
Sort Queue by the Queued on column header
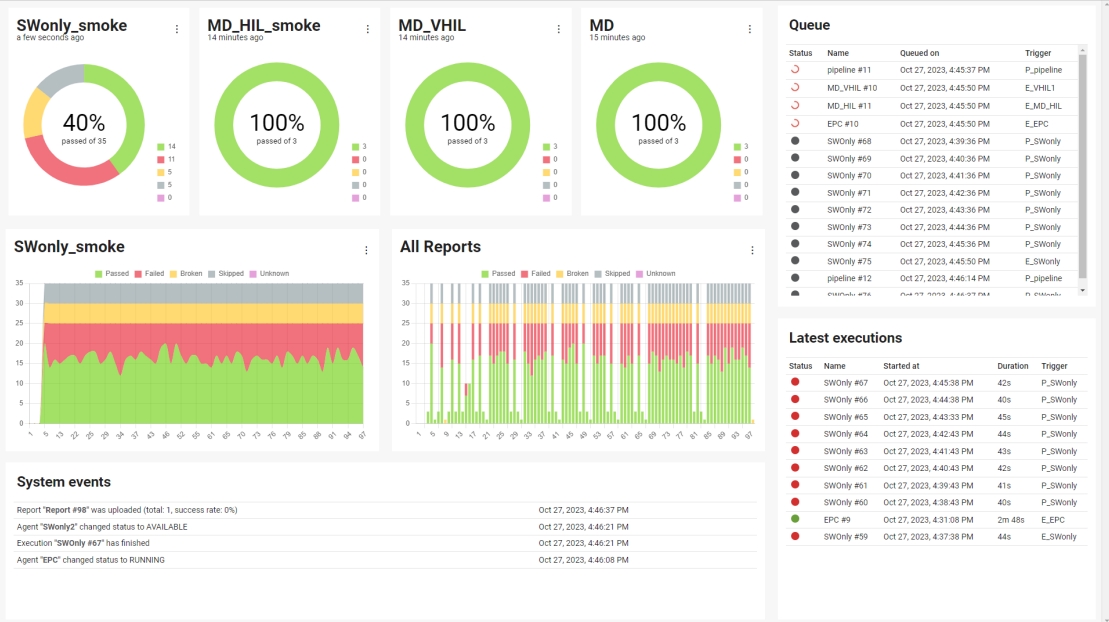click(x=919, y=53)
